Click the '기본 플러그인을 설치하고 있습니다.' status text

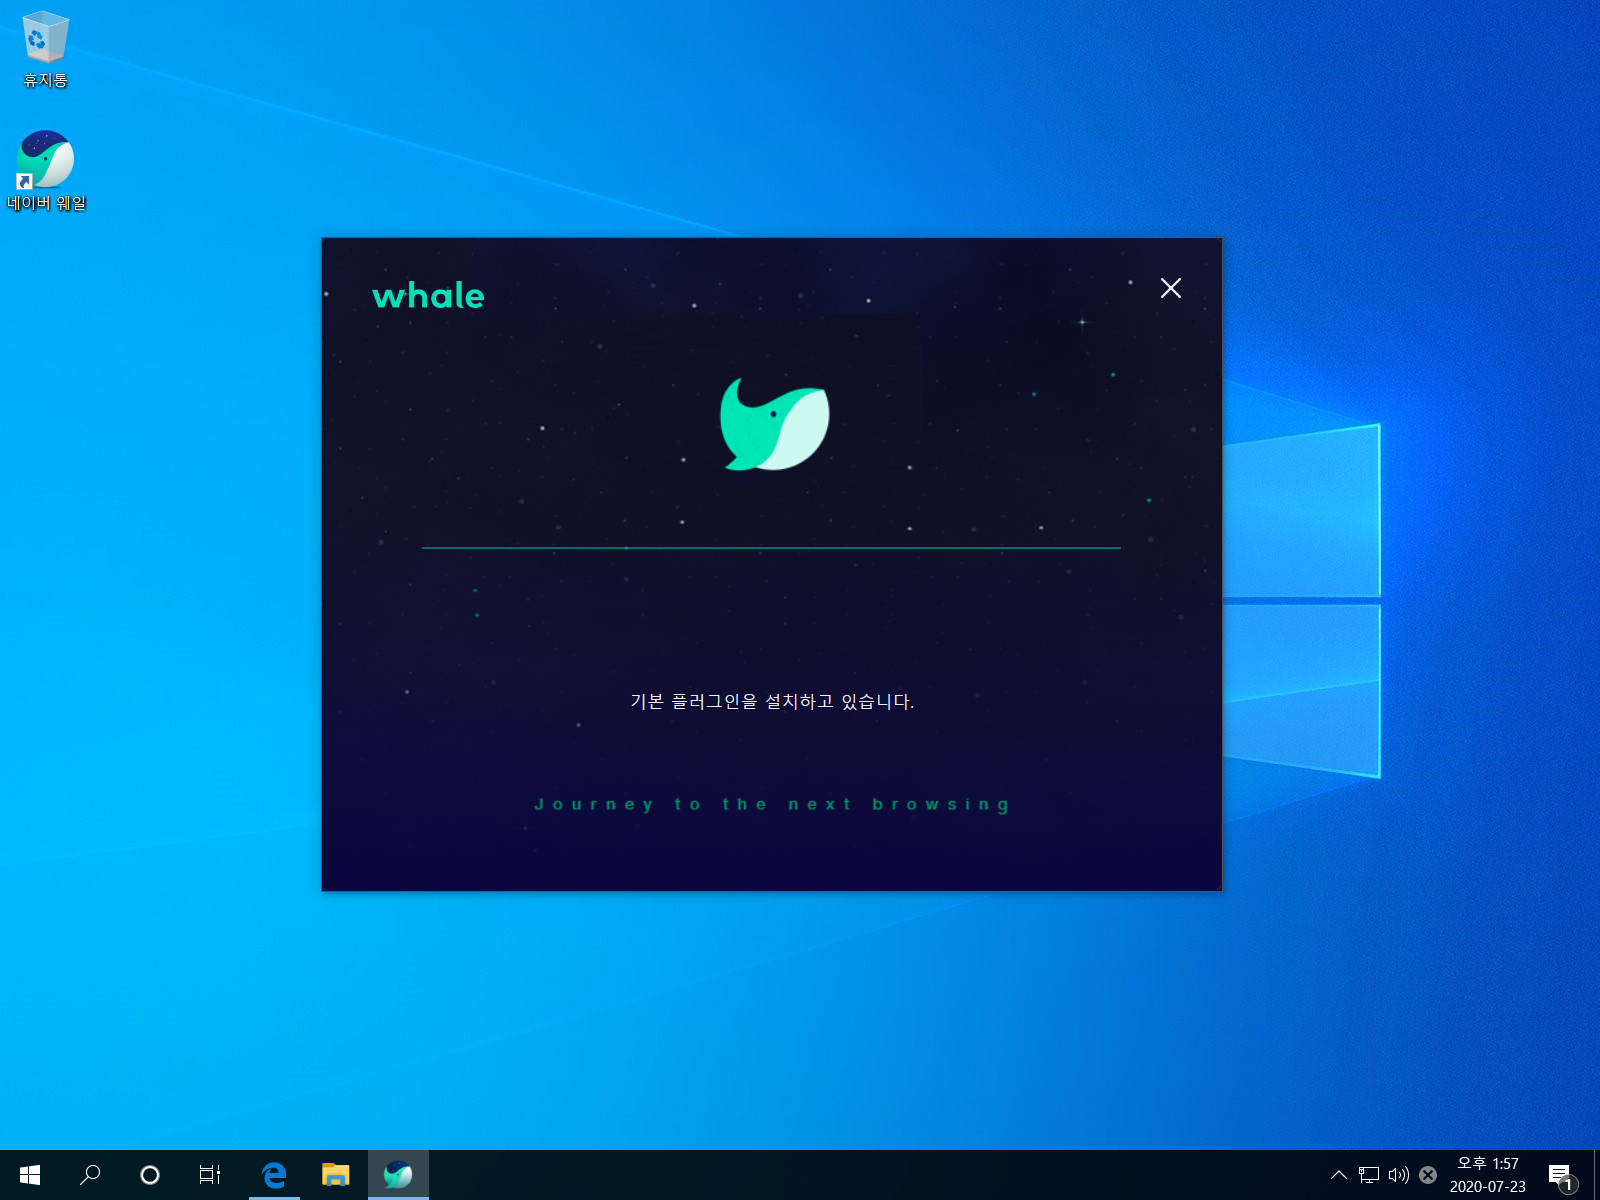pyautogui.click(x=772, y=701)
